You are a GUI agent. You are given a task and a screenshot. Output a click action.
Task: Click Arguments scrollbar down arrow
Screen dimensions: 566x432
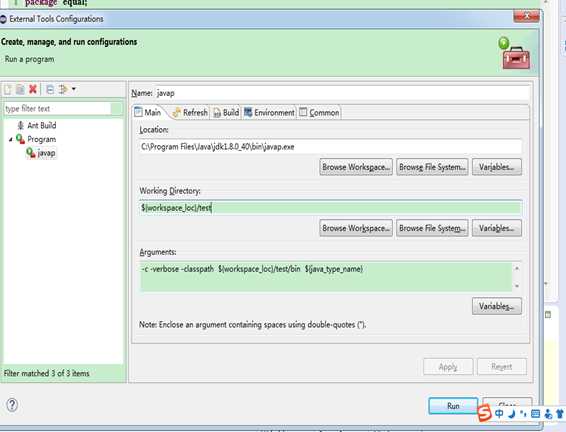517,286
